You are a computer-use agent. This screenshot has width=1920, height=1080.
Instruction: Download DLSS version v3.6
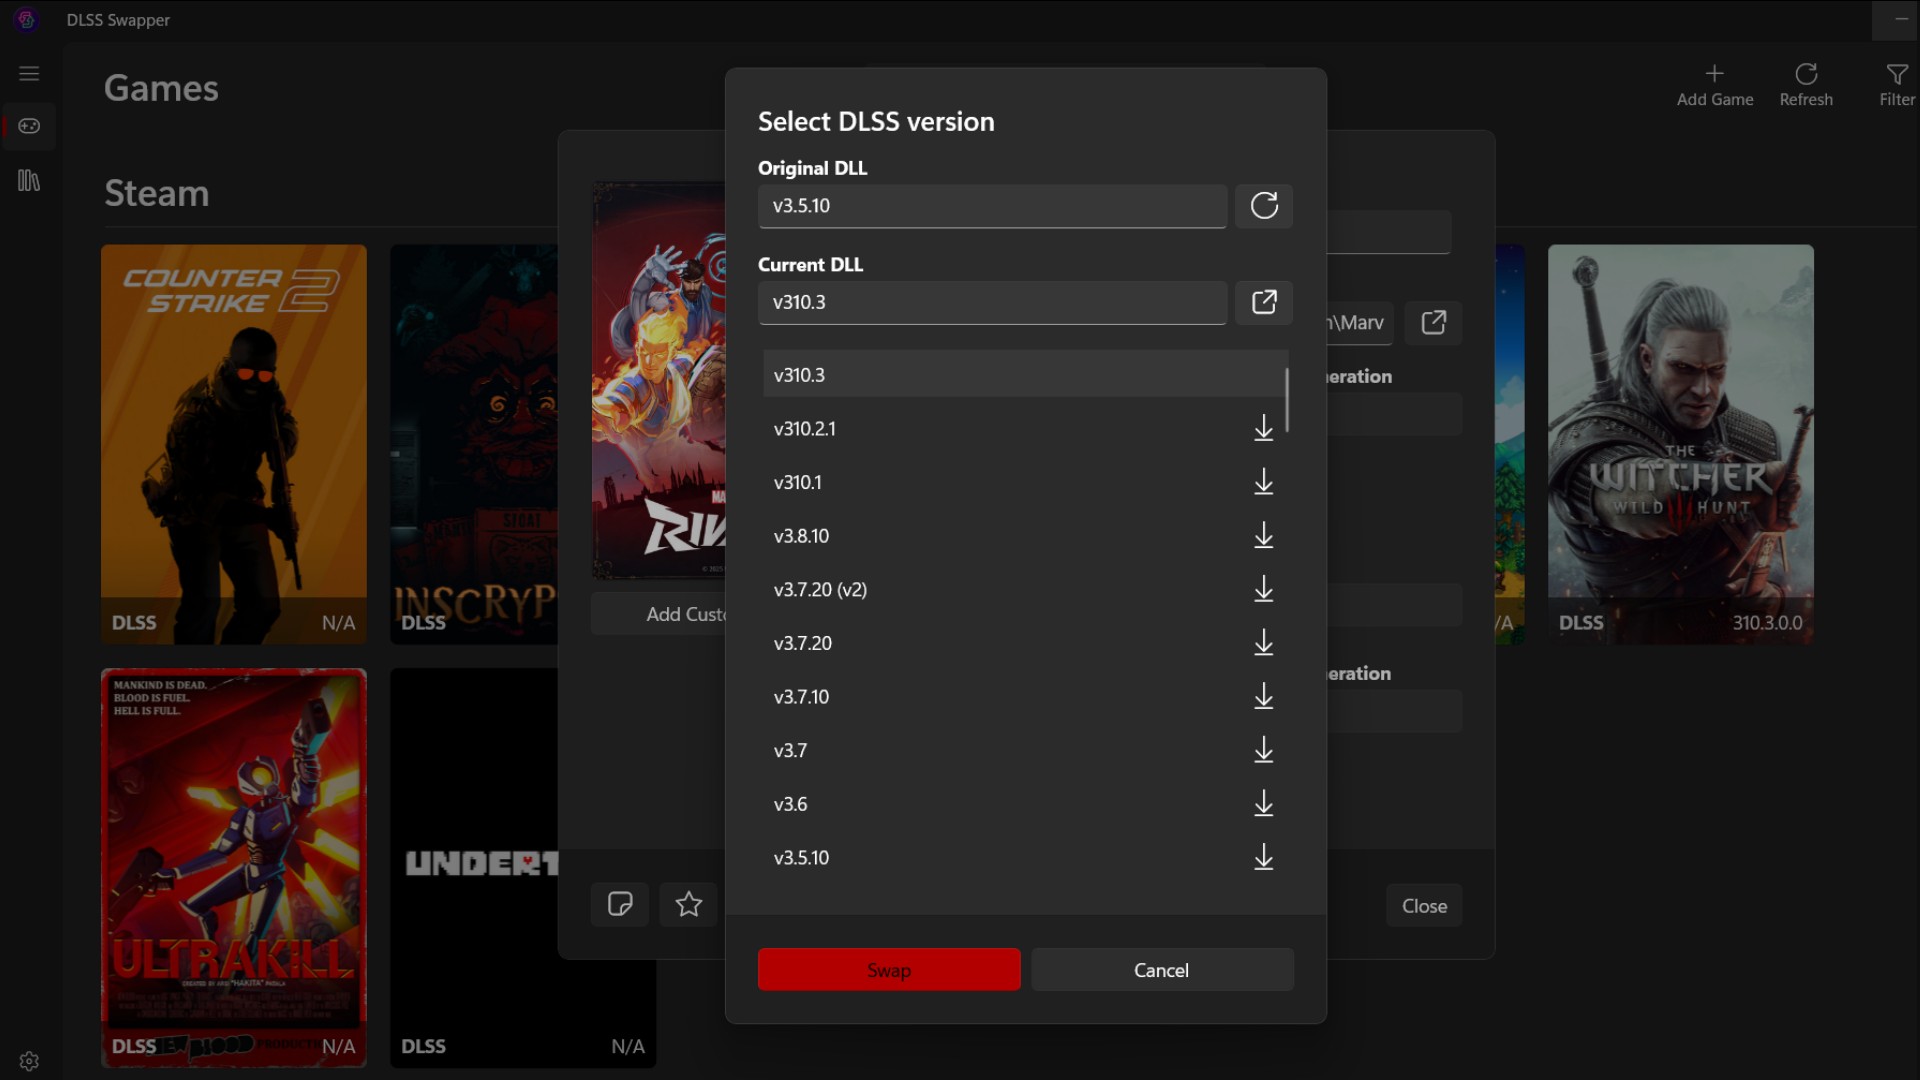pyautogui.click(x=1264, y=804)
